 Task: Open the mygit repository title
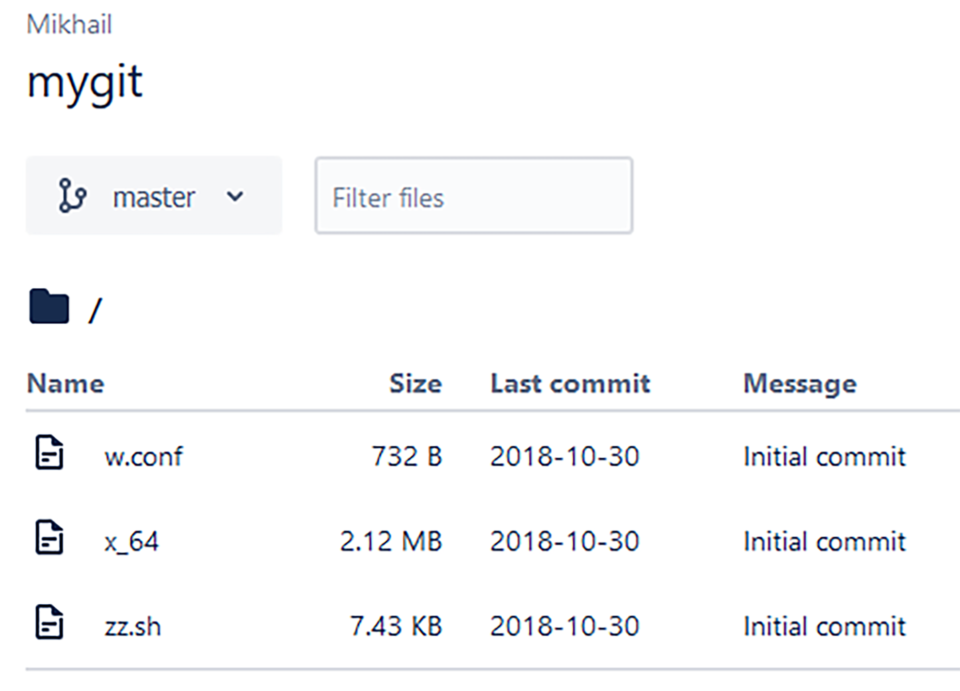point(85,80)
